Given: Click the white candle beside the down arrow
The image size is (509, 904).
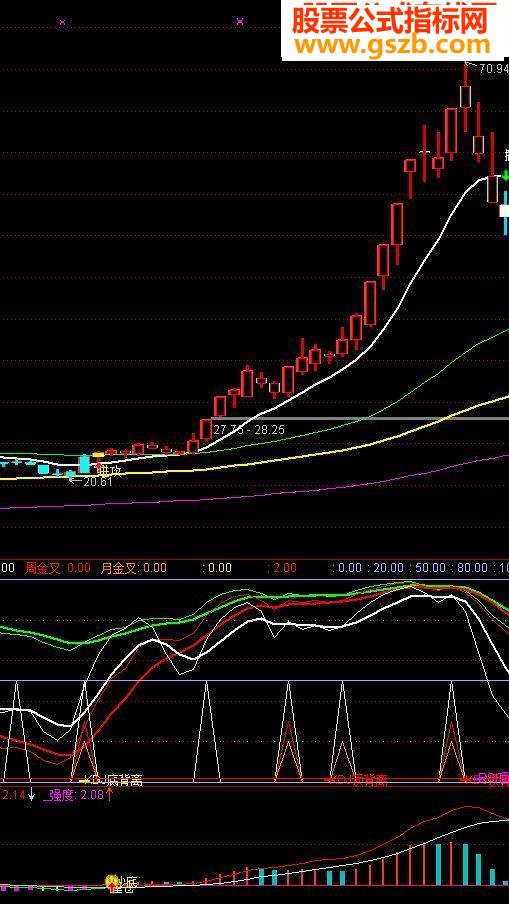Looking at the screenshot, I should tap(505, 211).
